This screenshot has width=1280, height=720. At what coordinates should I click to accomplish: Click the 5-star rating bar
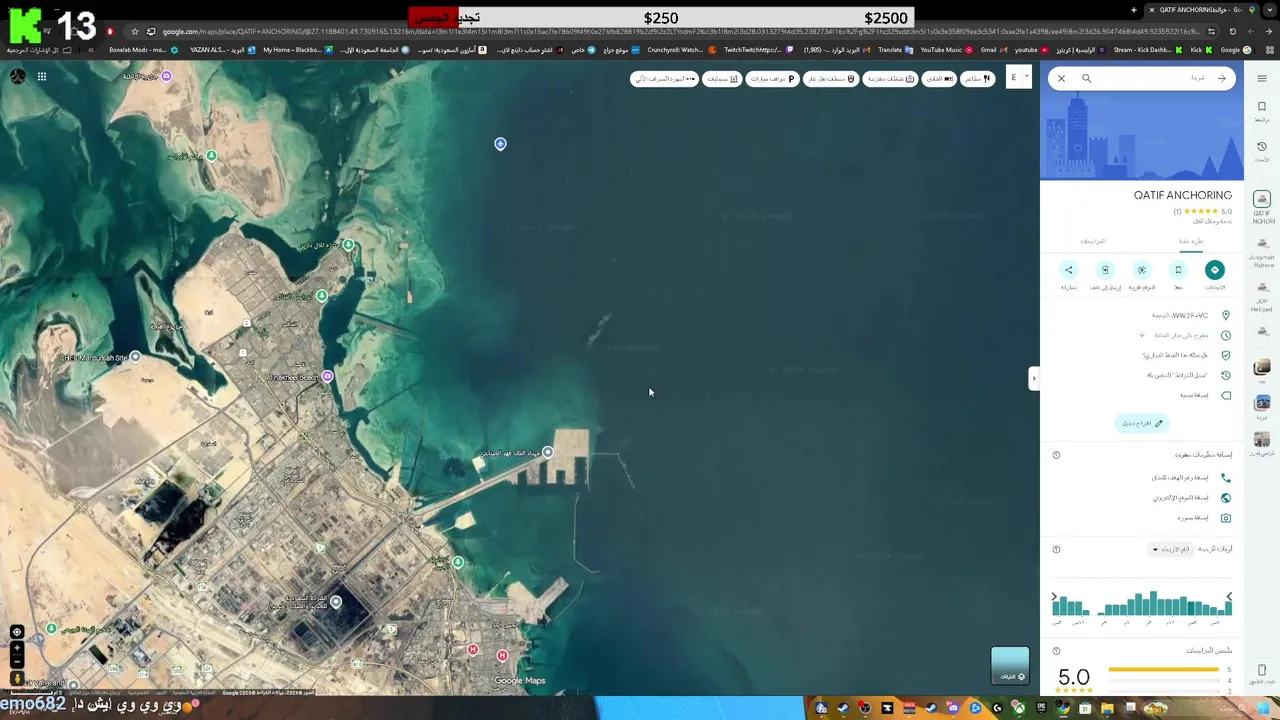pos(1164,670)
